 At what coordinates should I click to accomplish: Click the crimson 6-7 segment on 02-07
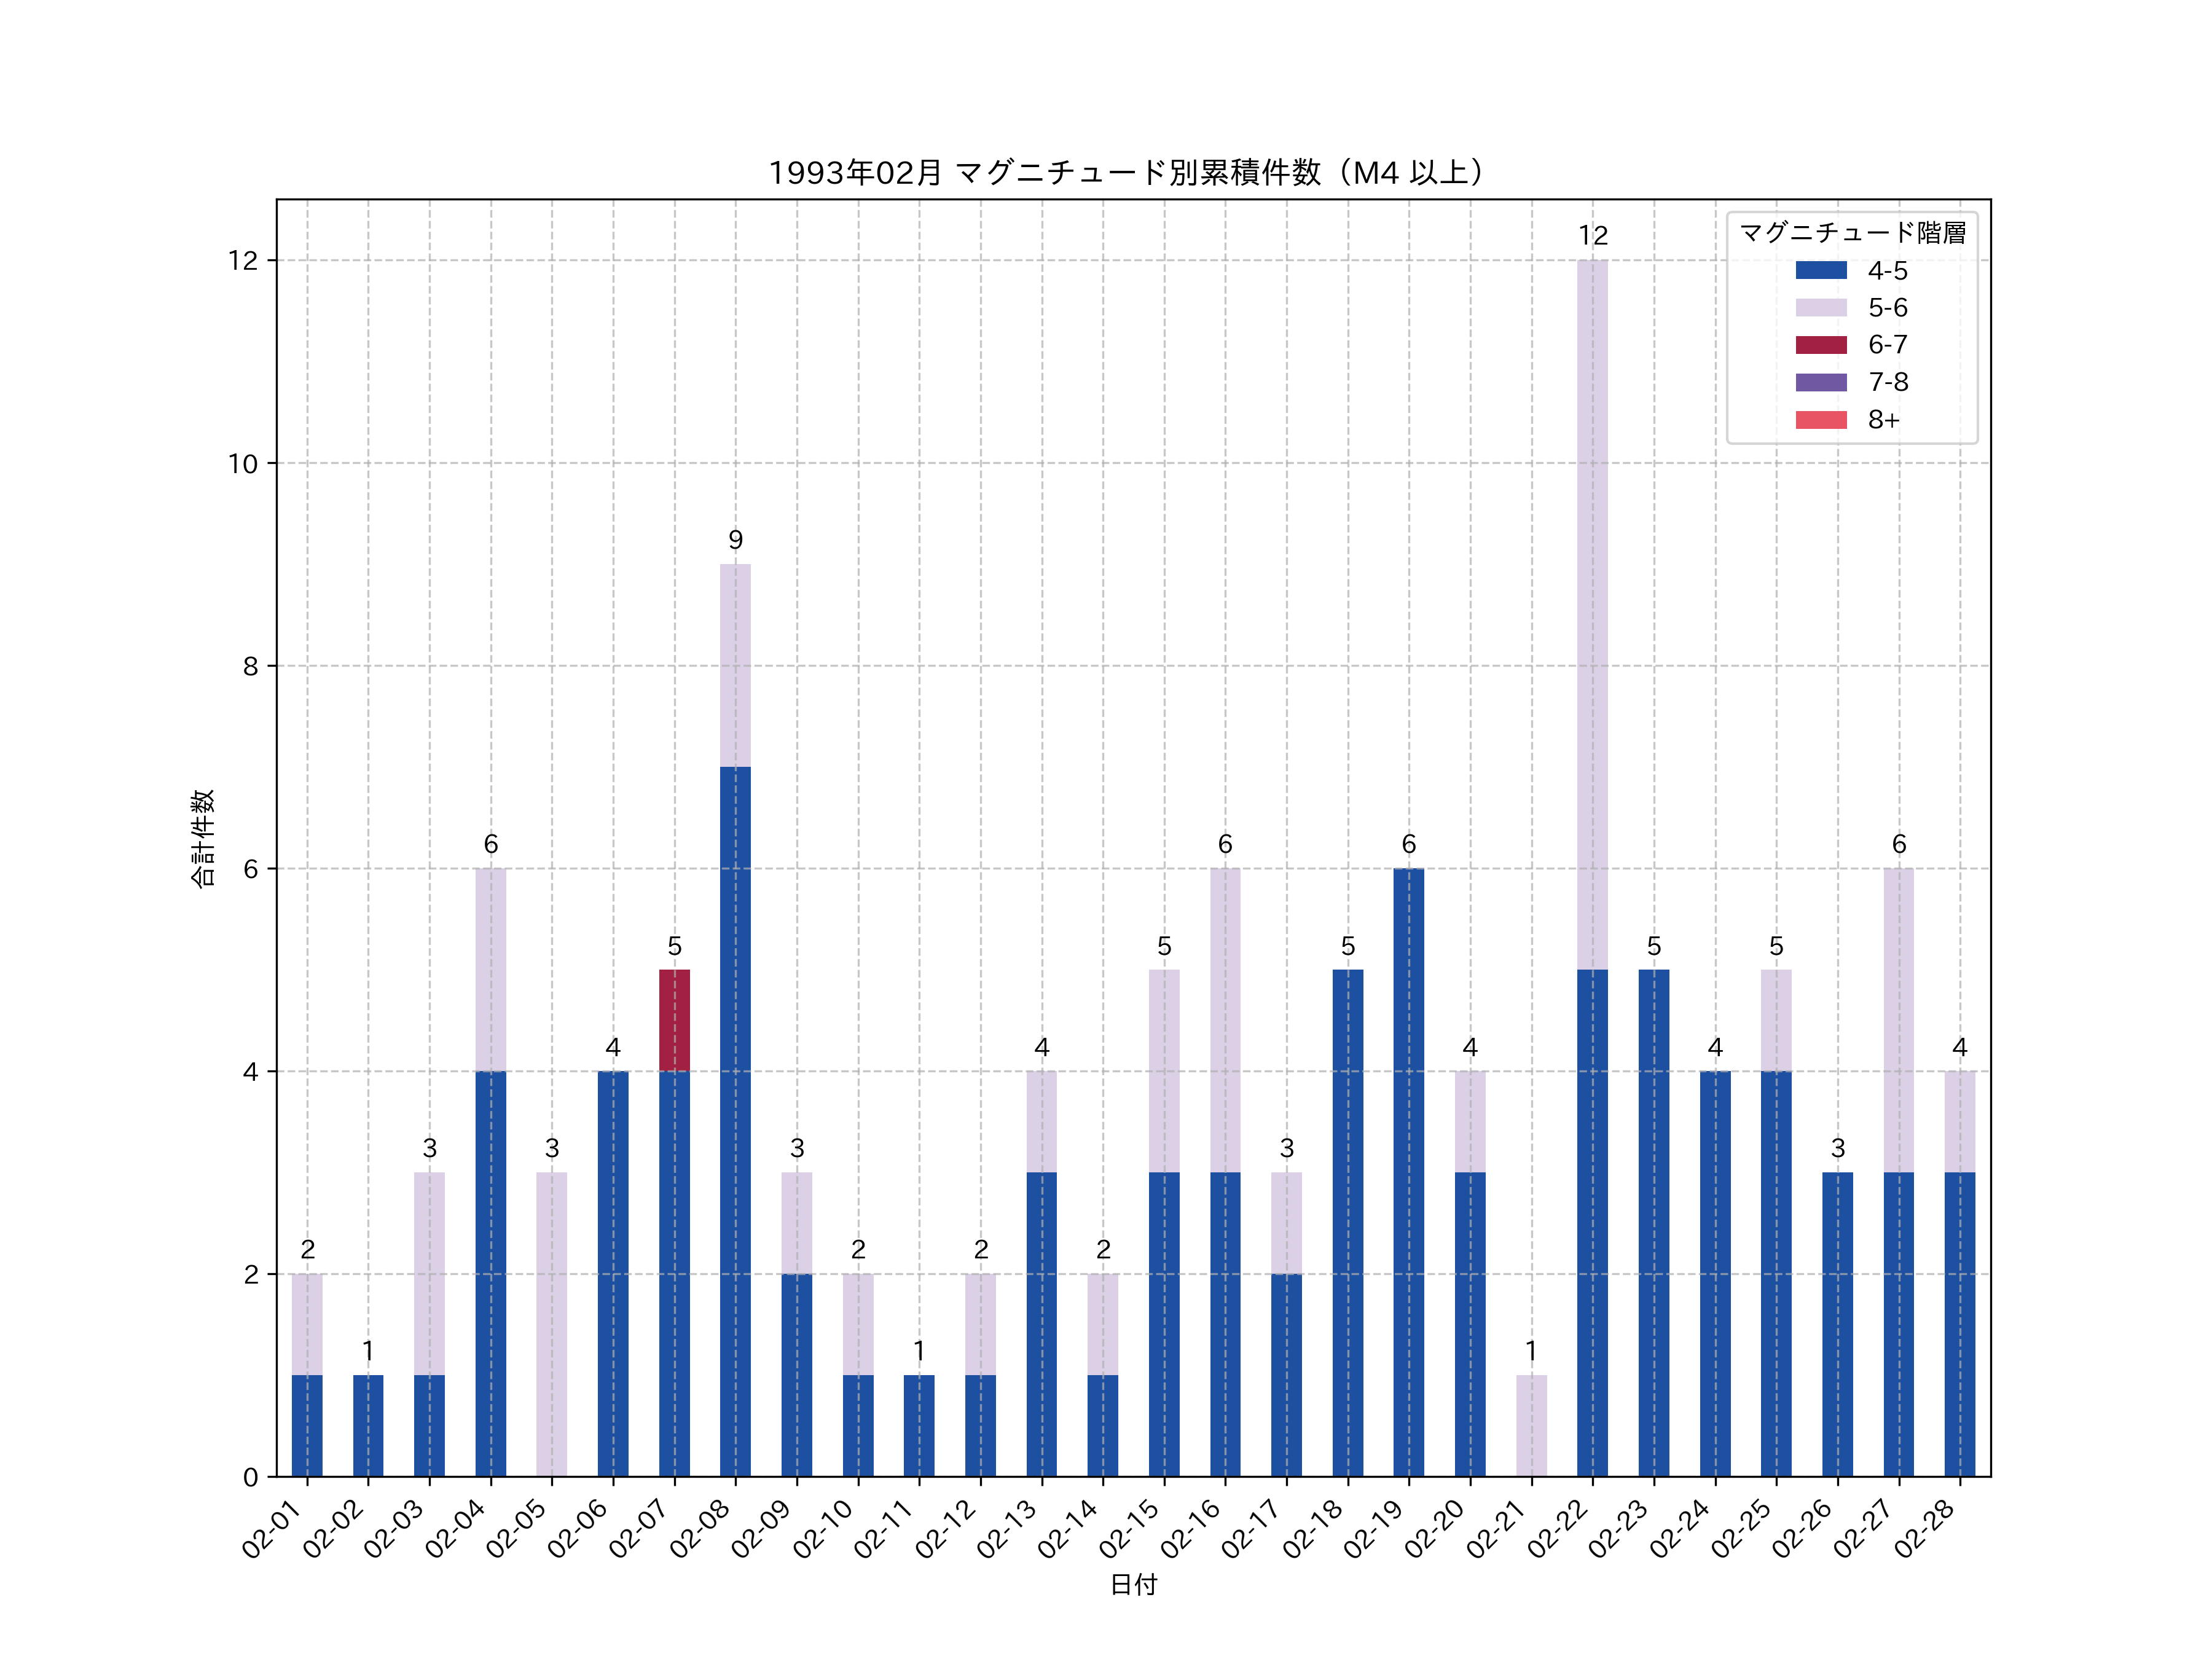674,1020
